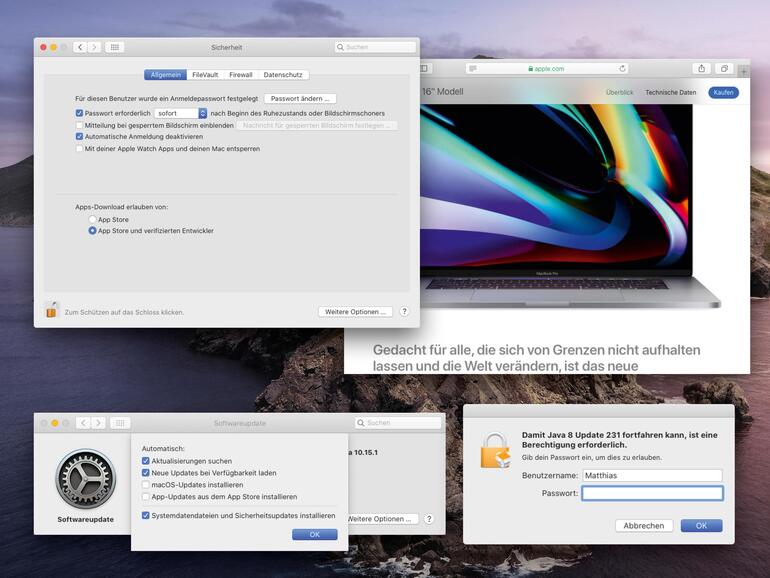Screen dimensions: 770x578
Task: Click the Passwort input field
Action: coord(652,493)
